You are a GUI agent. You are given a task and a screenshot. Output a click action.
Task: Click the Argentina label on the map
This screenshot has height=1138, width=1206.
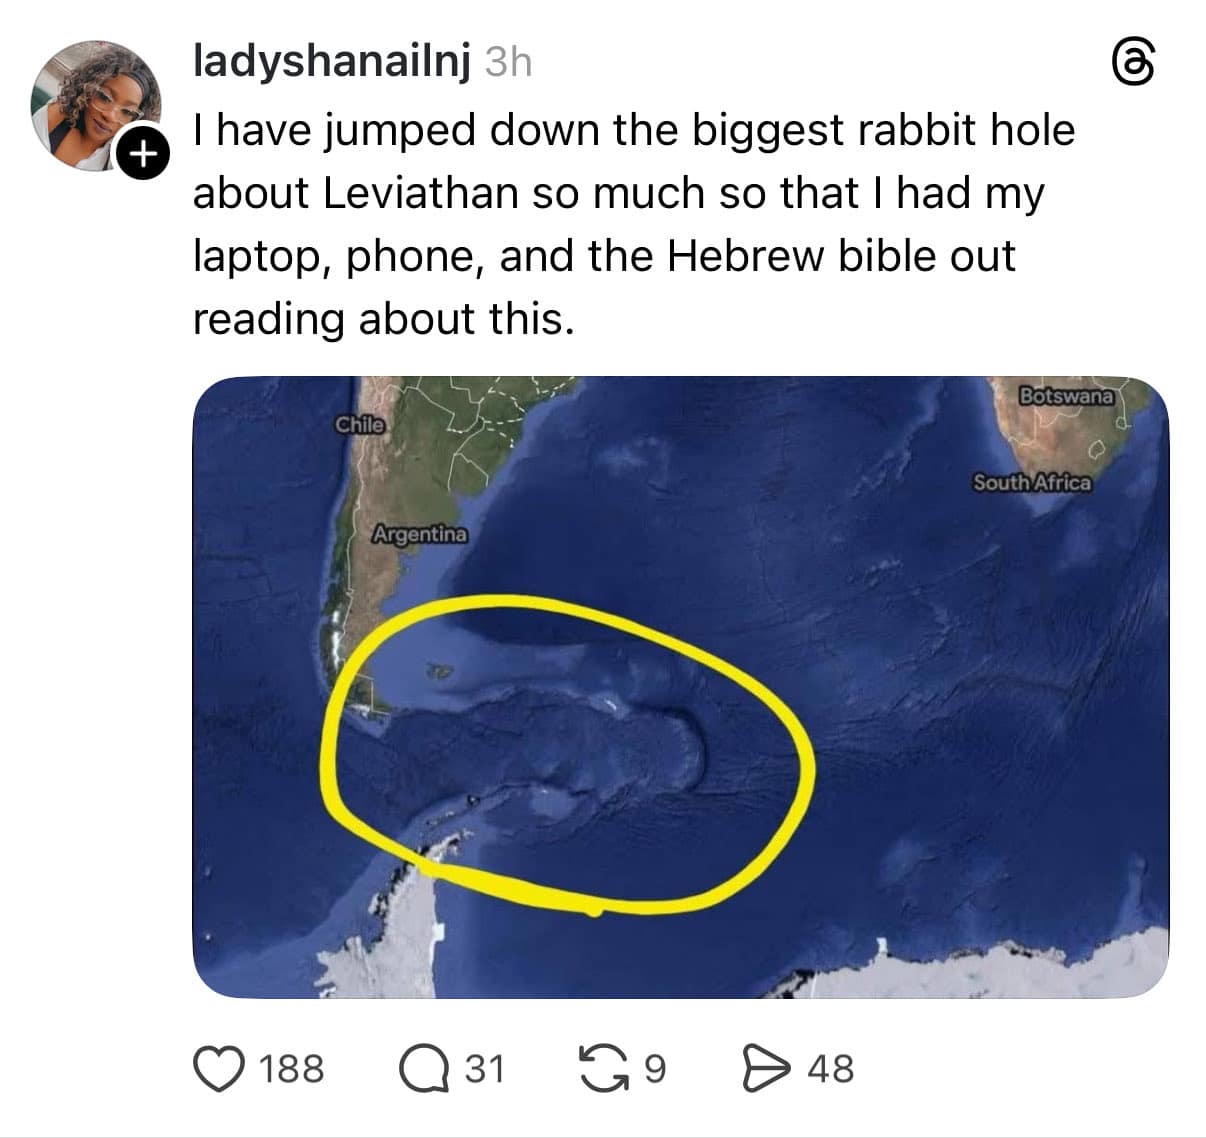click(x=421, y=535)
